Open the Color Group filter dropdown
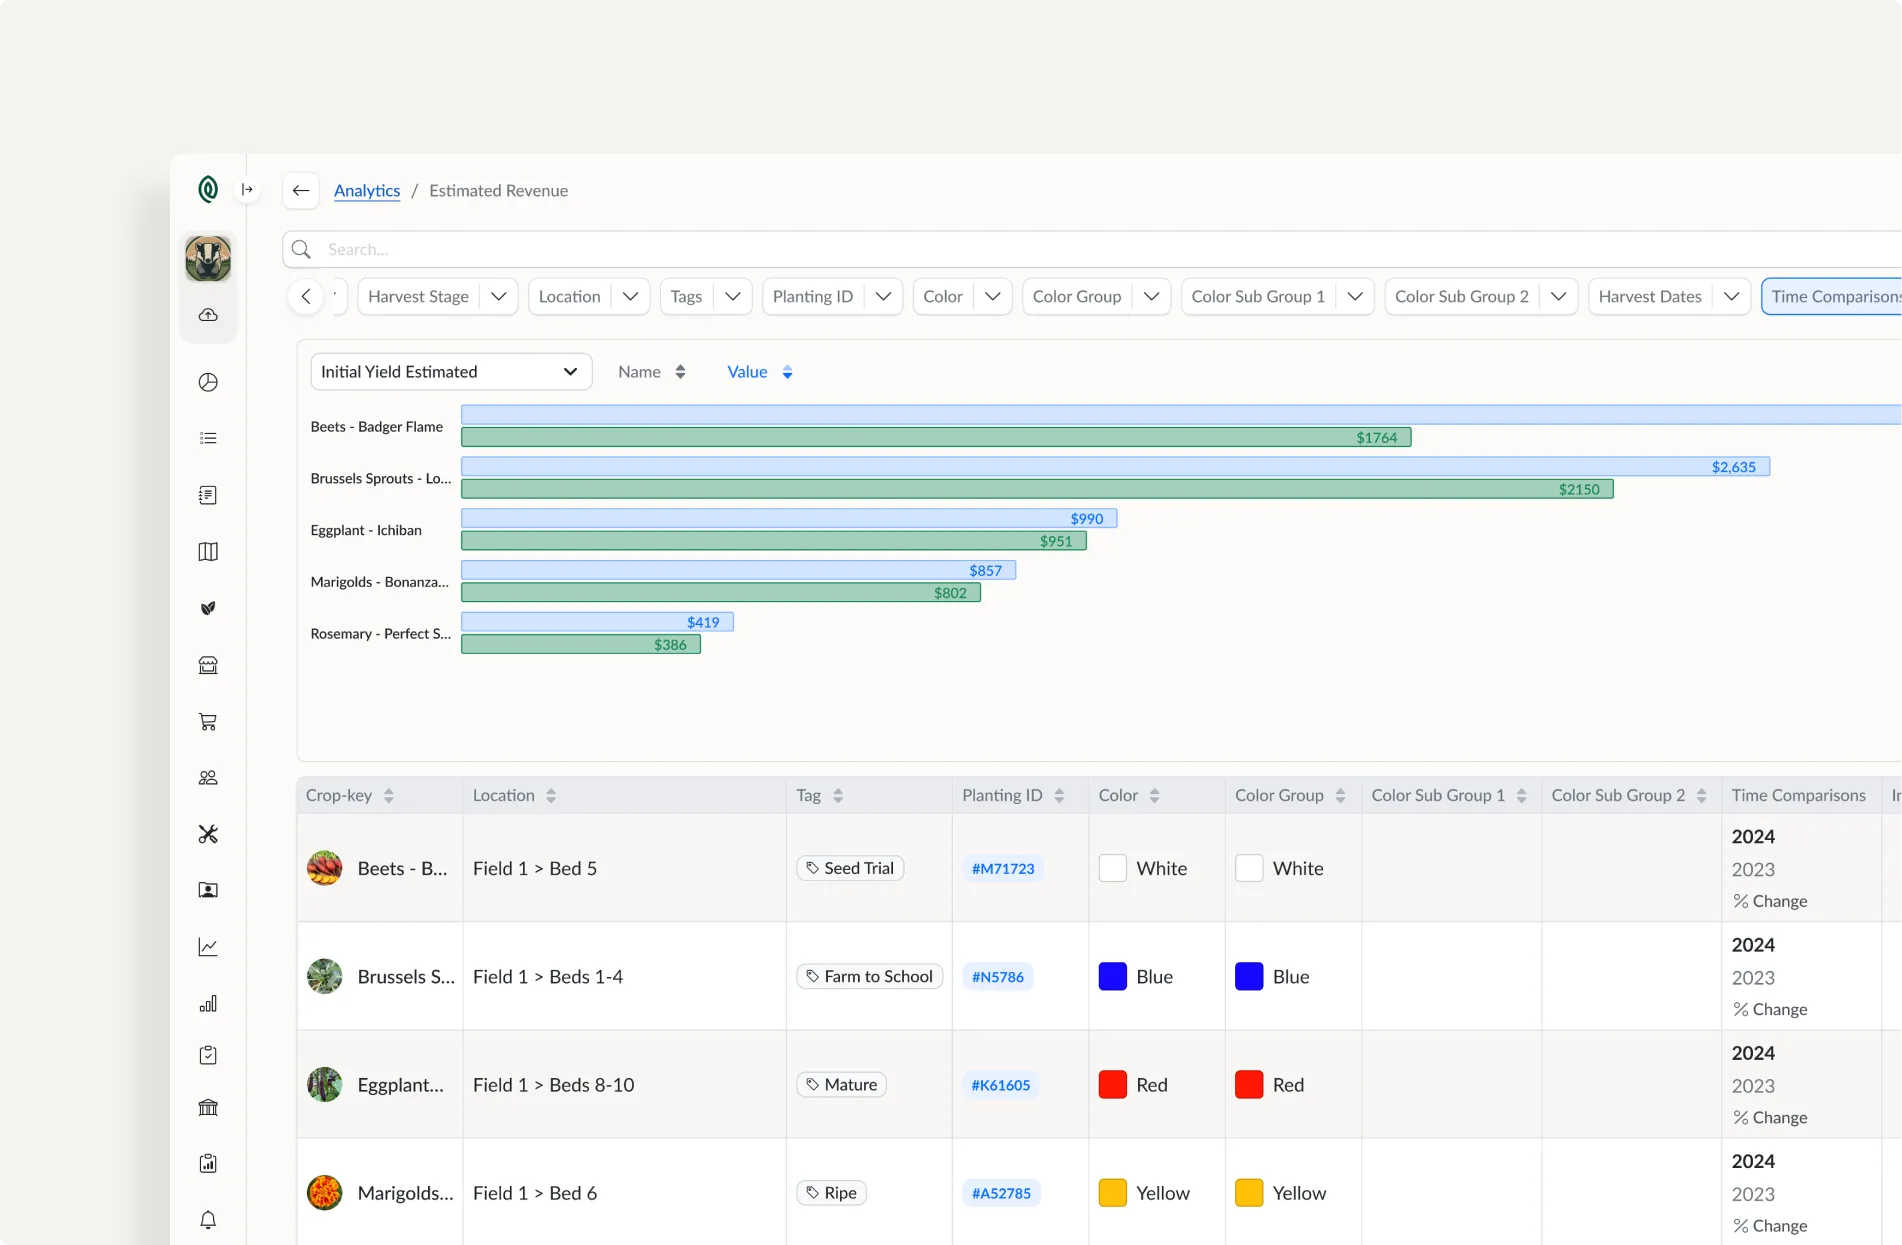 click(x=1095, y=296)
